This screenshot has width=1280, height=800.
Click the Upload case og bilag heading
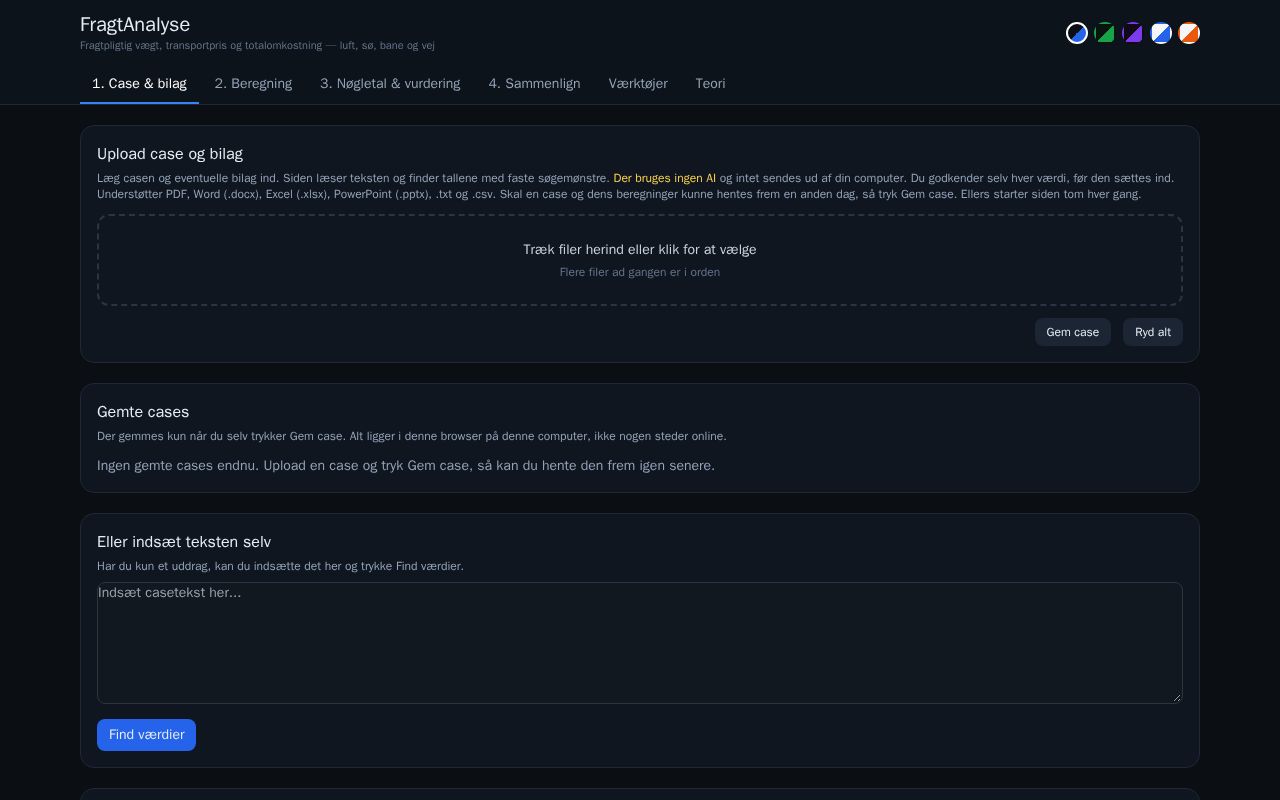(170, 154)
